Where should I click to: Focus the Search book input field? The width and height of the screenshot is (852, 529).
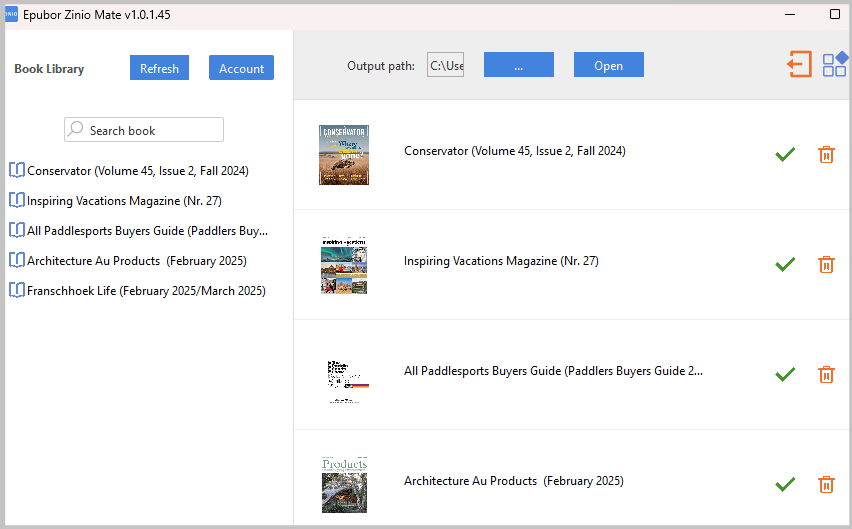[144, 130]
